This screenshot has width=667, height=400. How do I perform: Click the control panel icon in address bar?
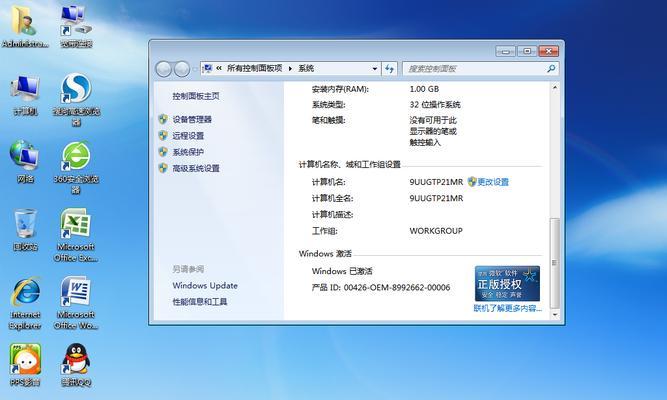click(208, 68)
